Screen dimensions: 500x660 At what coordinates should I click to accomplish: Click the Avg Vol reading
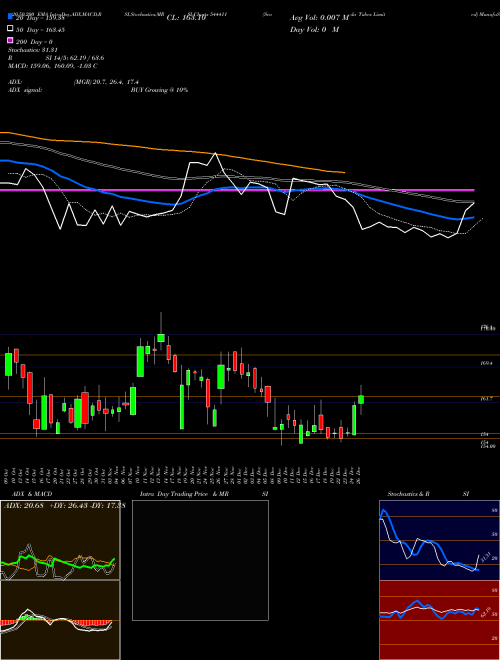click(x=320, y=17)
